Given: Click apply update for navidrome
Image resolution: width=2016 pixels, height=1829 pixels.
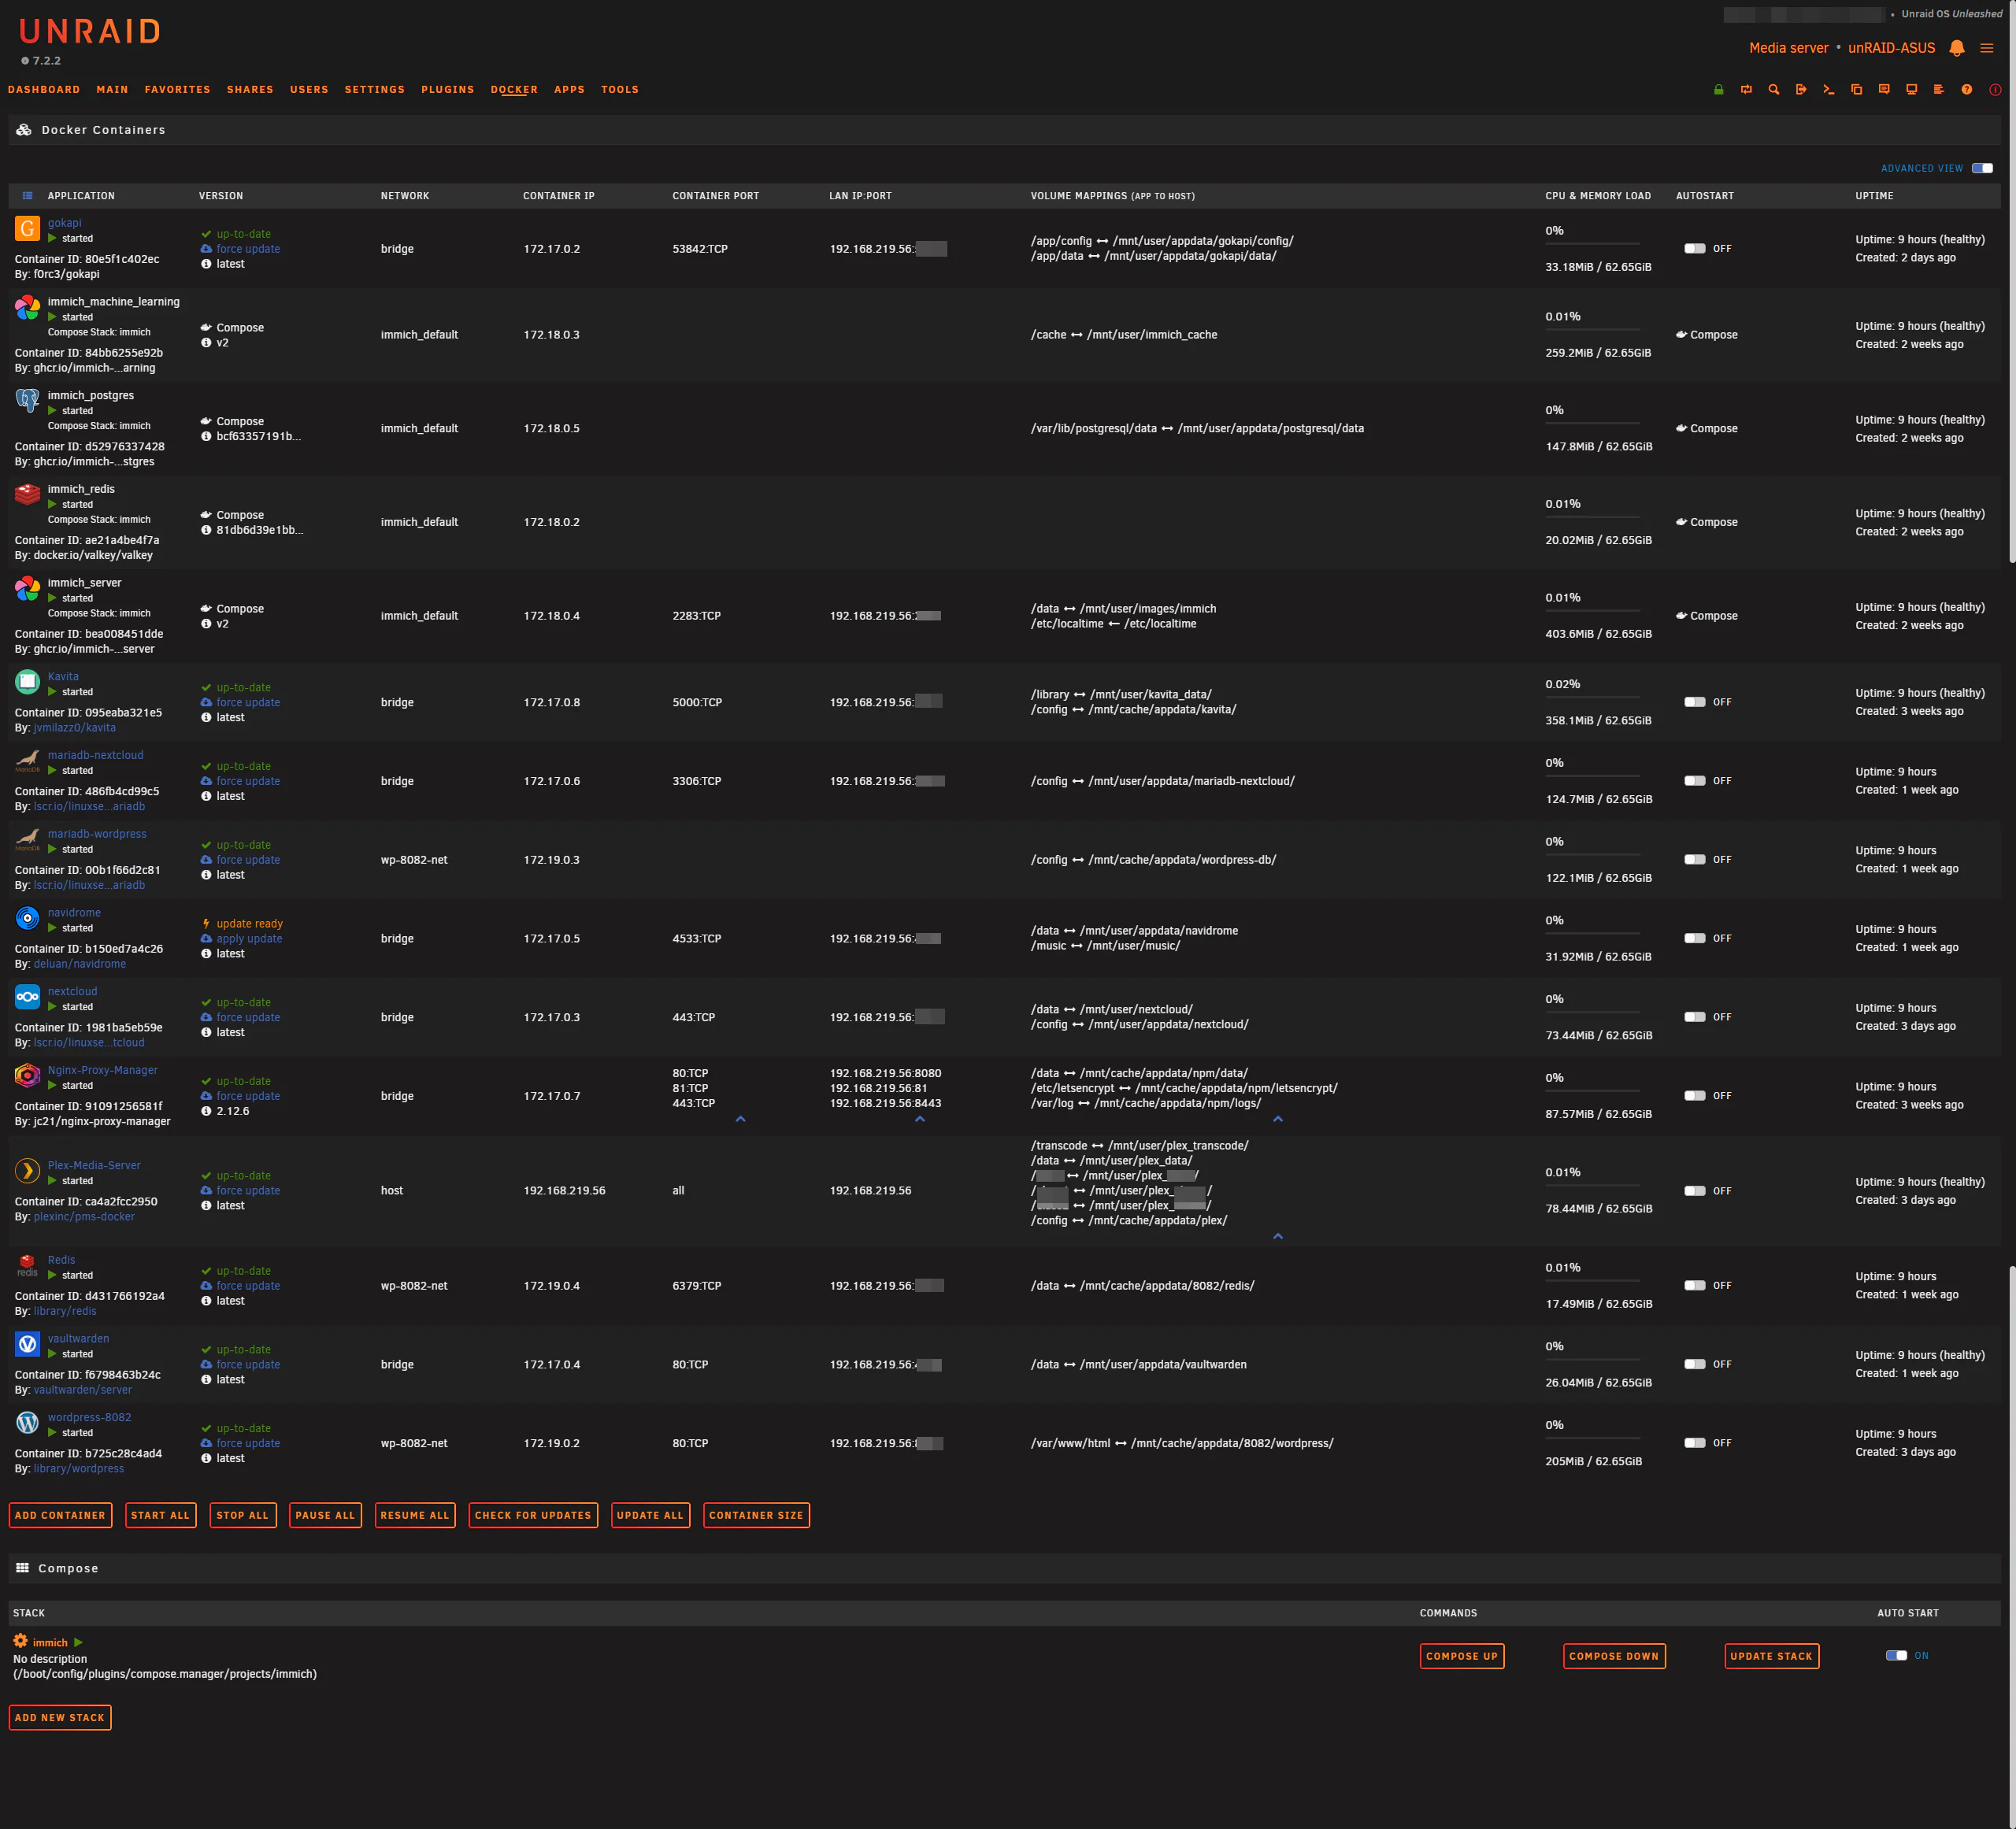Looking at the screenshot, I should 249,939.
